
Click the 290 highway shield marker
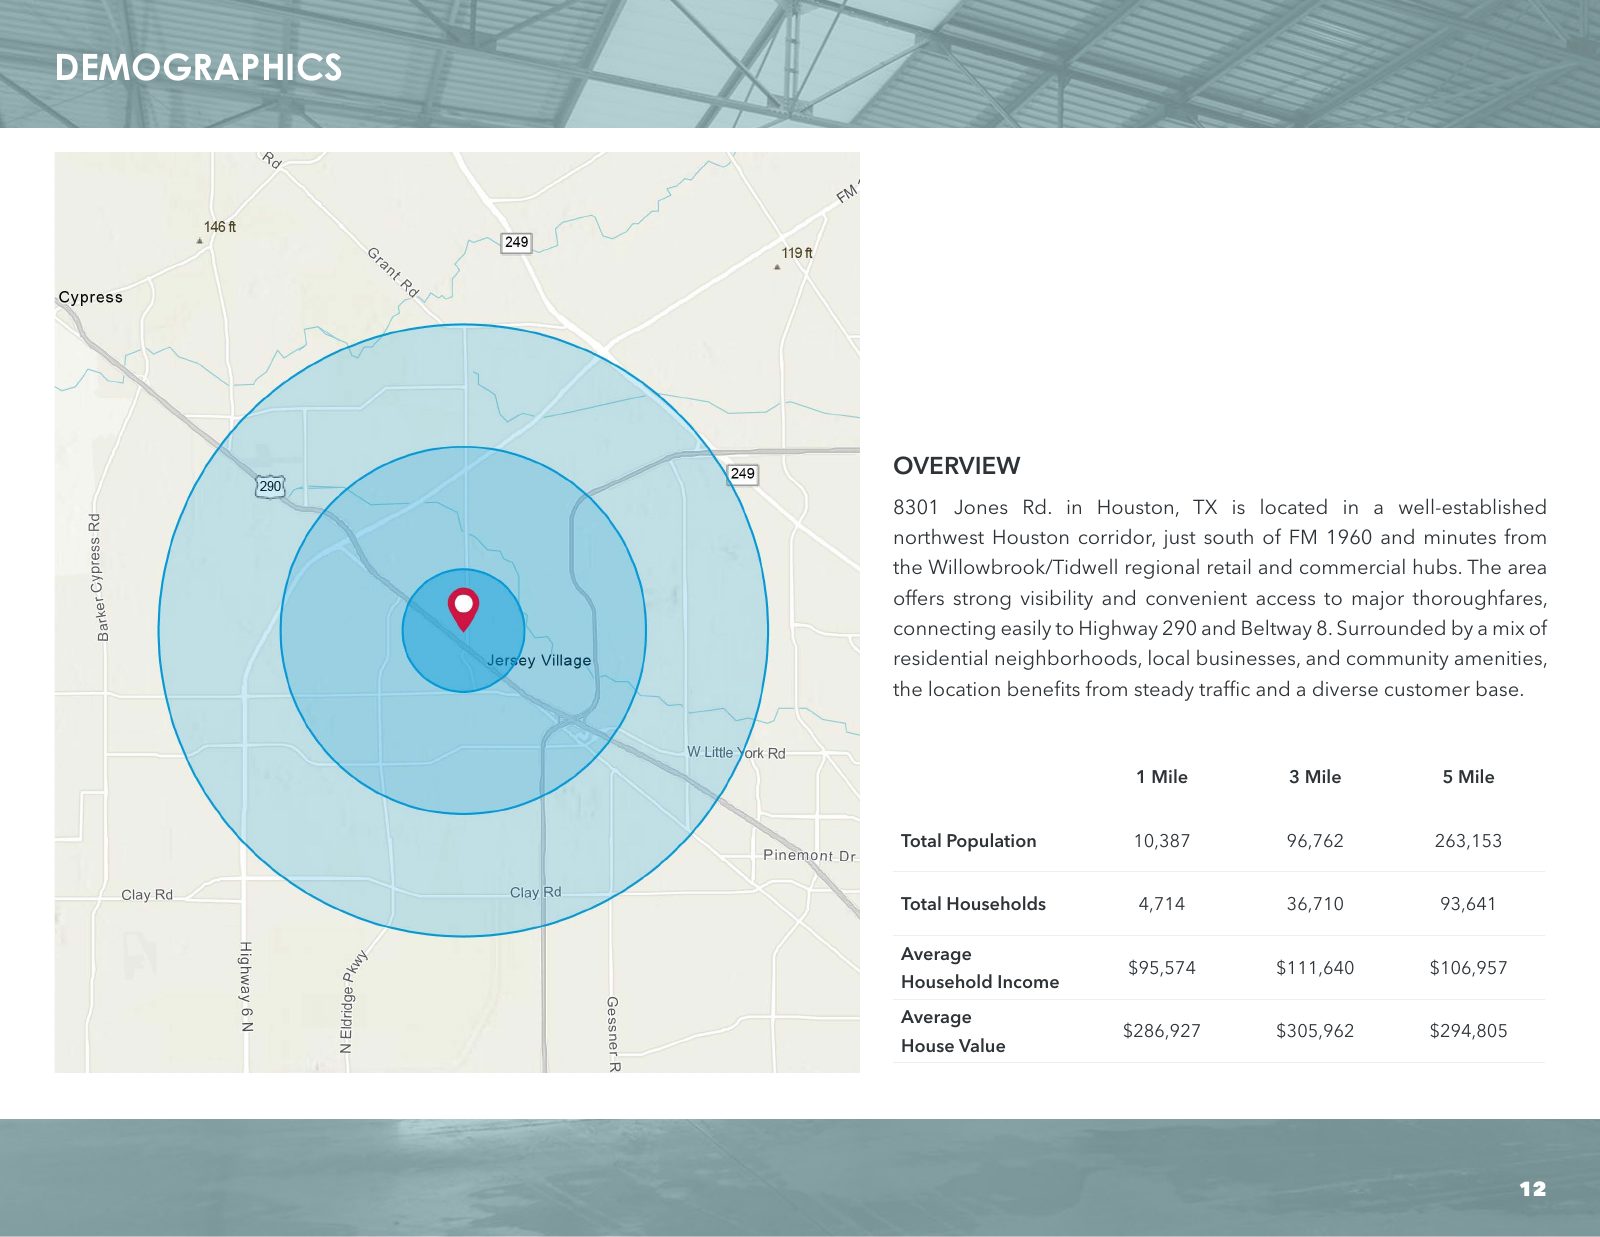pos(270,487)
